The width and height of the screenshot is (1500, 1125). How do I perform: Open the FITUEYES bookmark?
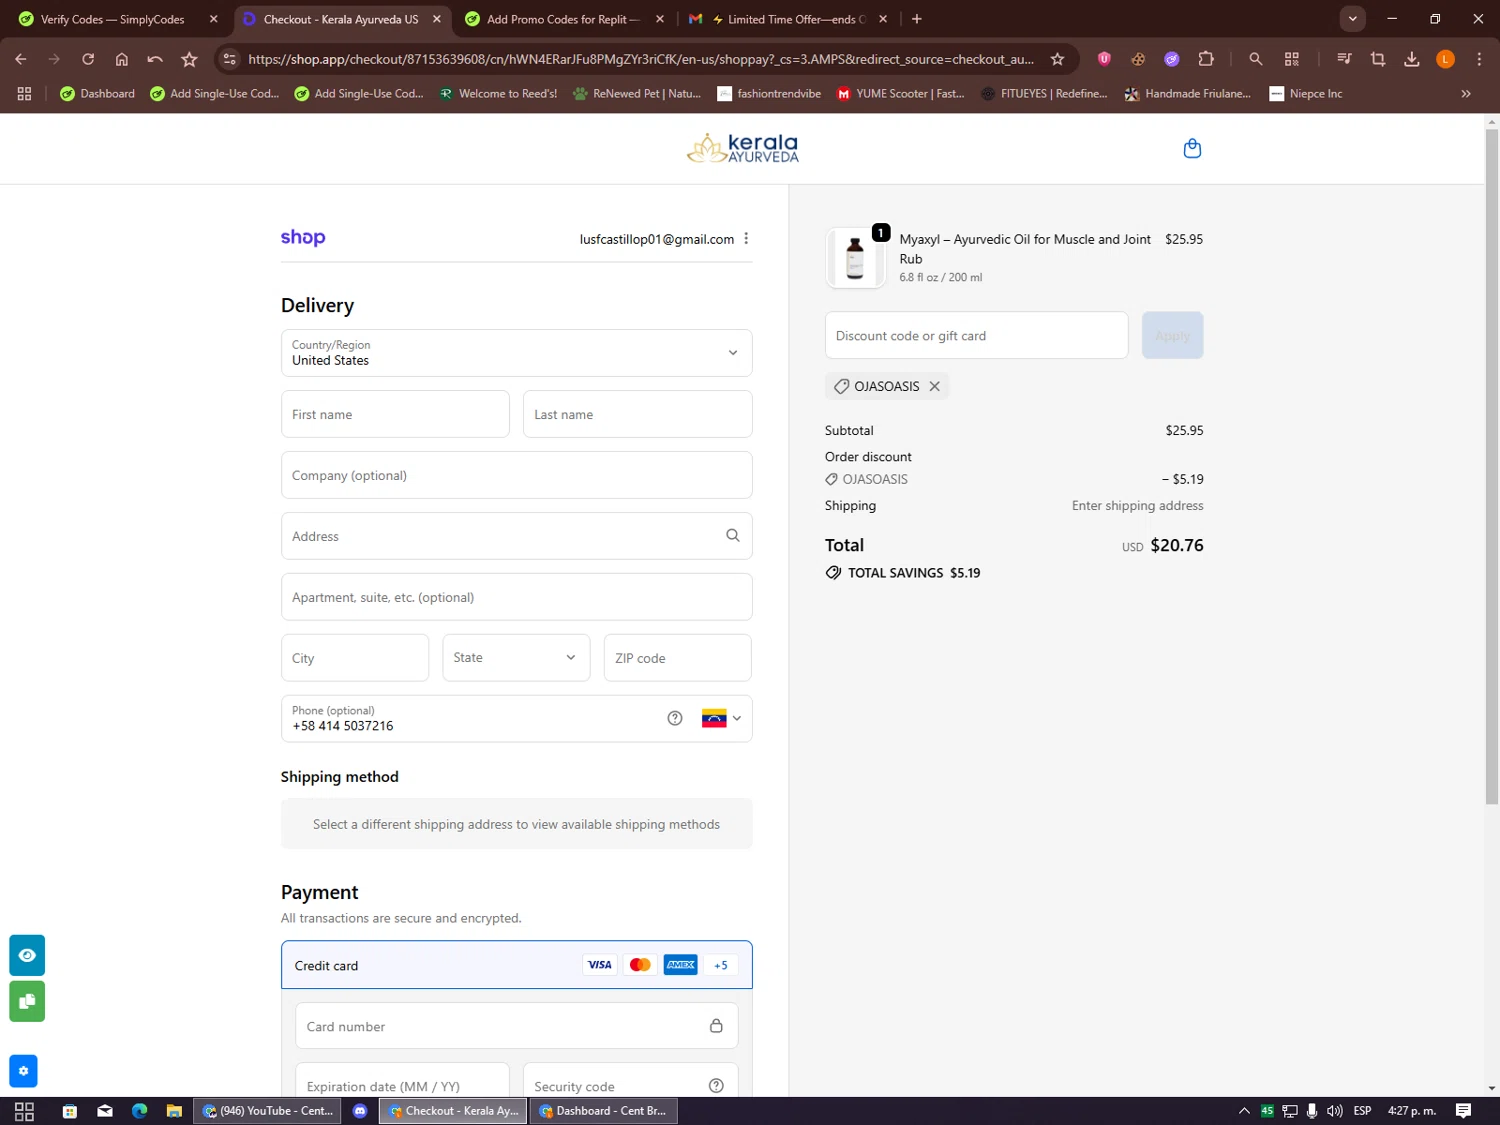coord(1044,94)
